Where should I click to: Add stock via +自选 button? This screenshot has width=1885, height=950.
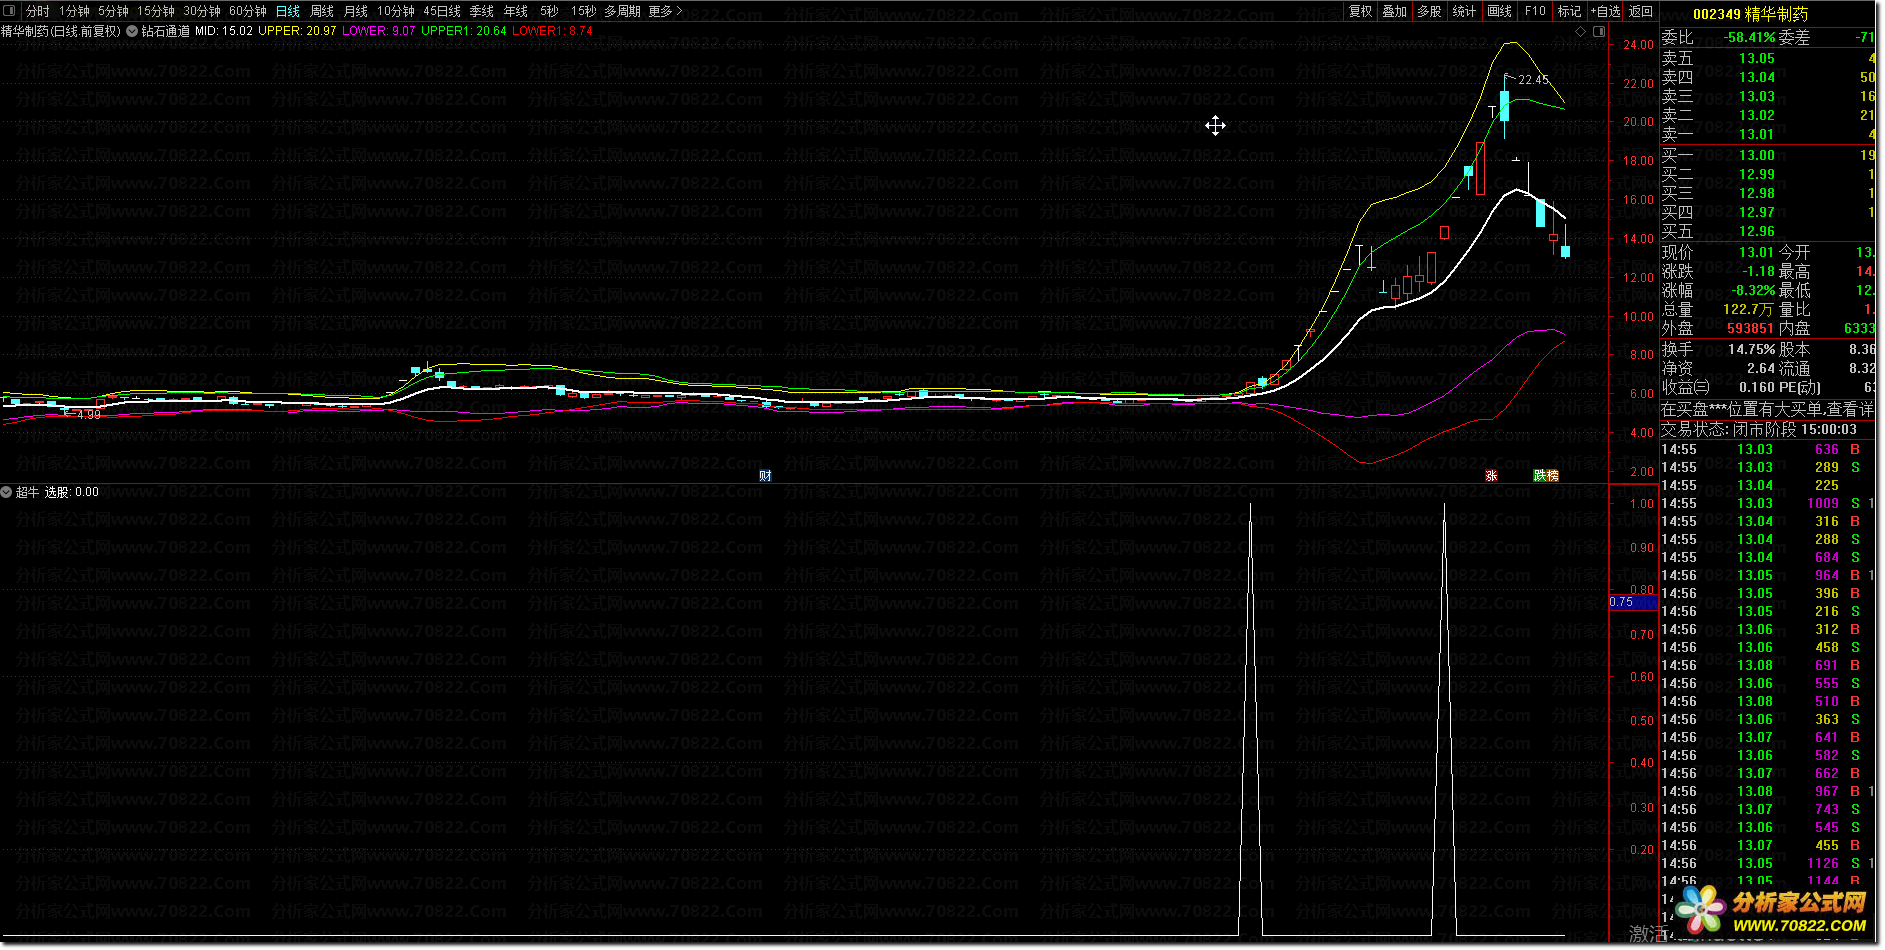pos(1605,11)
